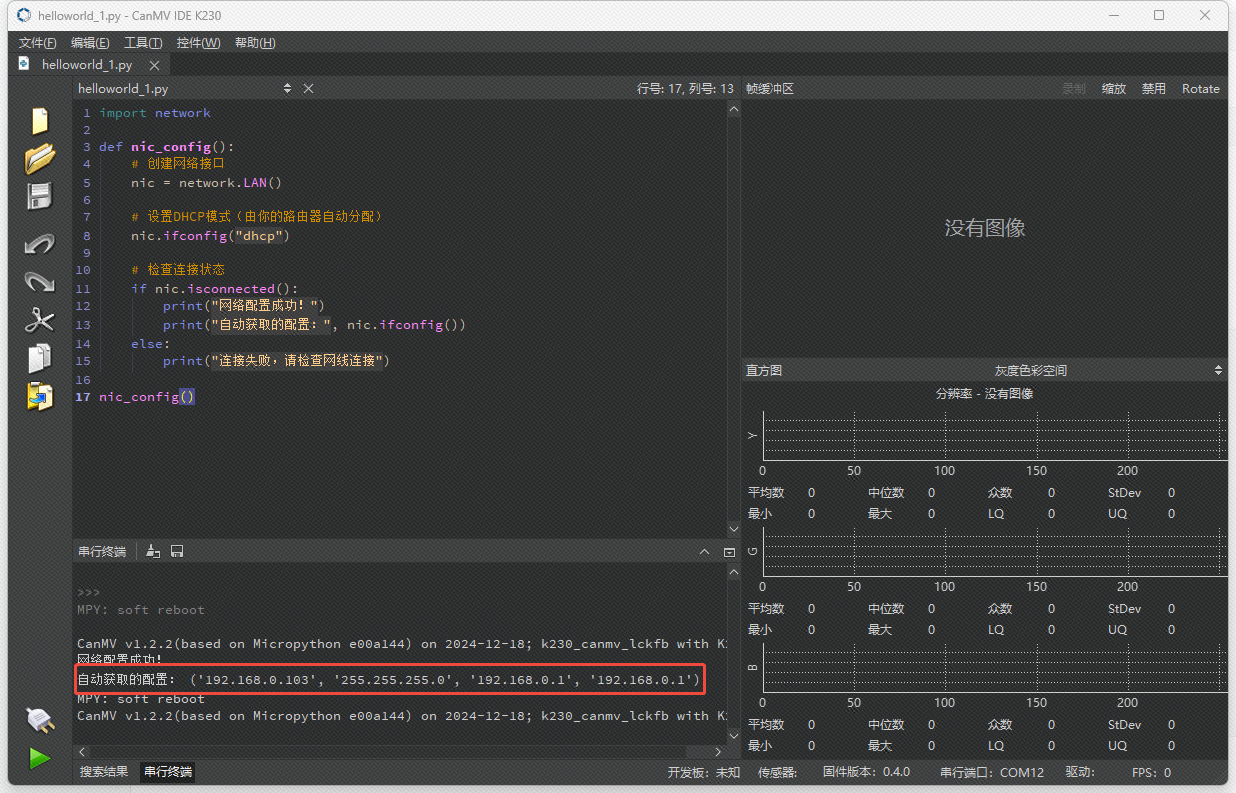Click the 'def nic_config():' line
The width and height of the screenshot is (1236, 793).
166,147
